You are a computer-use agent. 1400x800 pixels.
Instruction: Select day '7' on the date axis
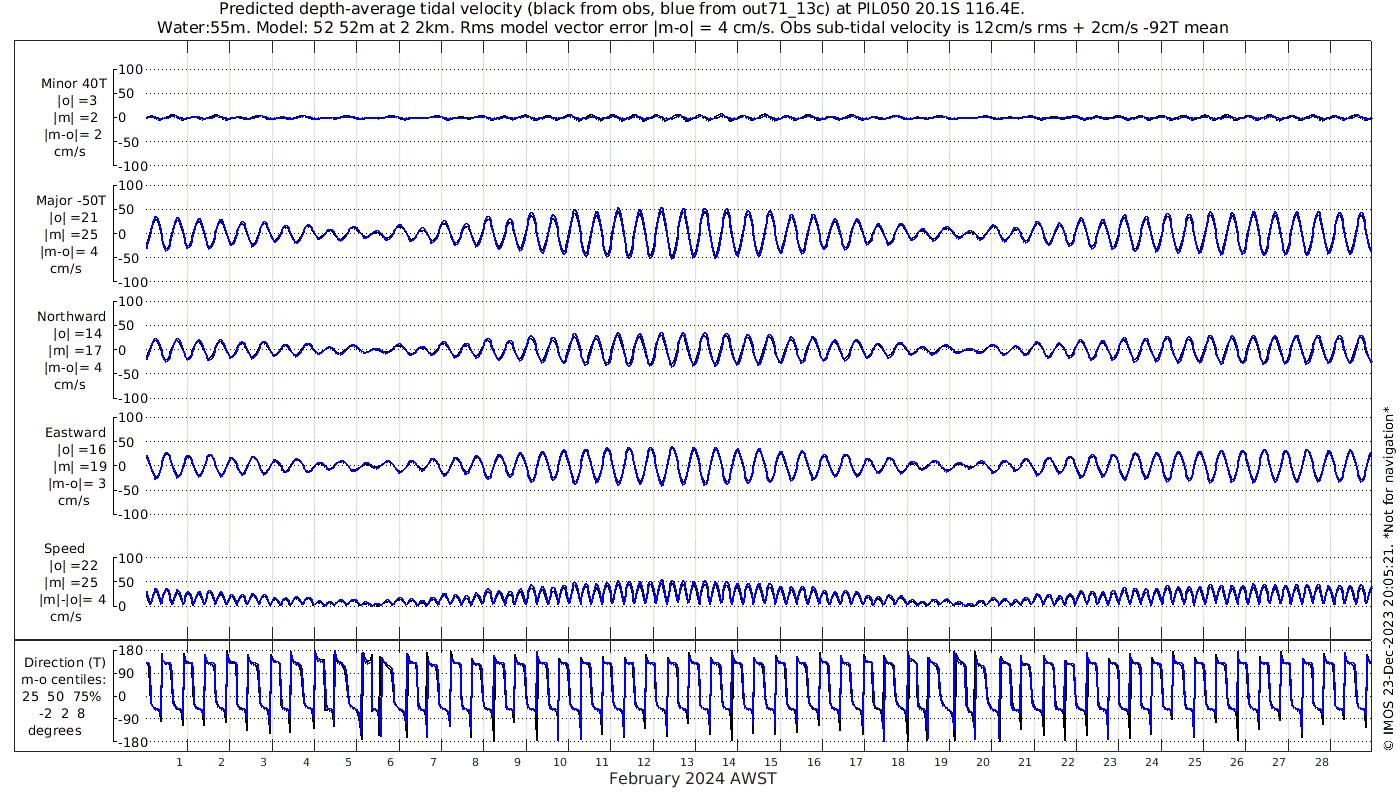click(433, 762)
